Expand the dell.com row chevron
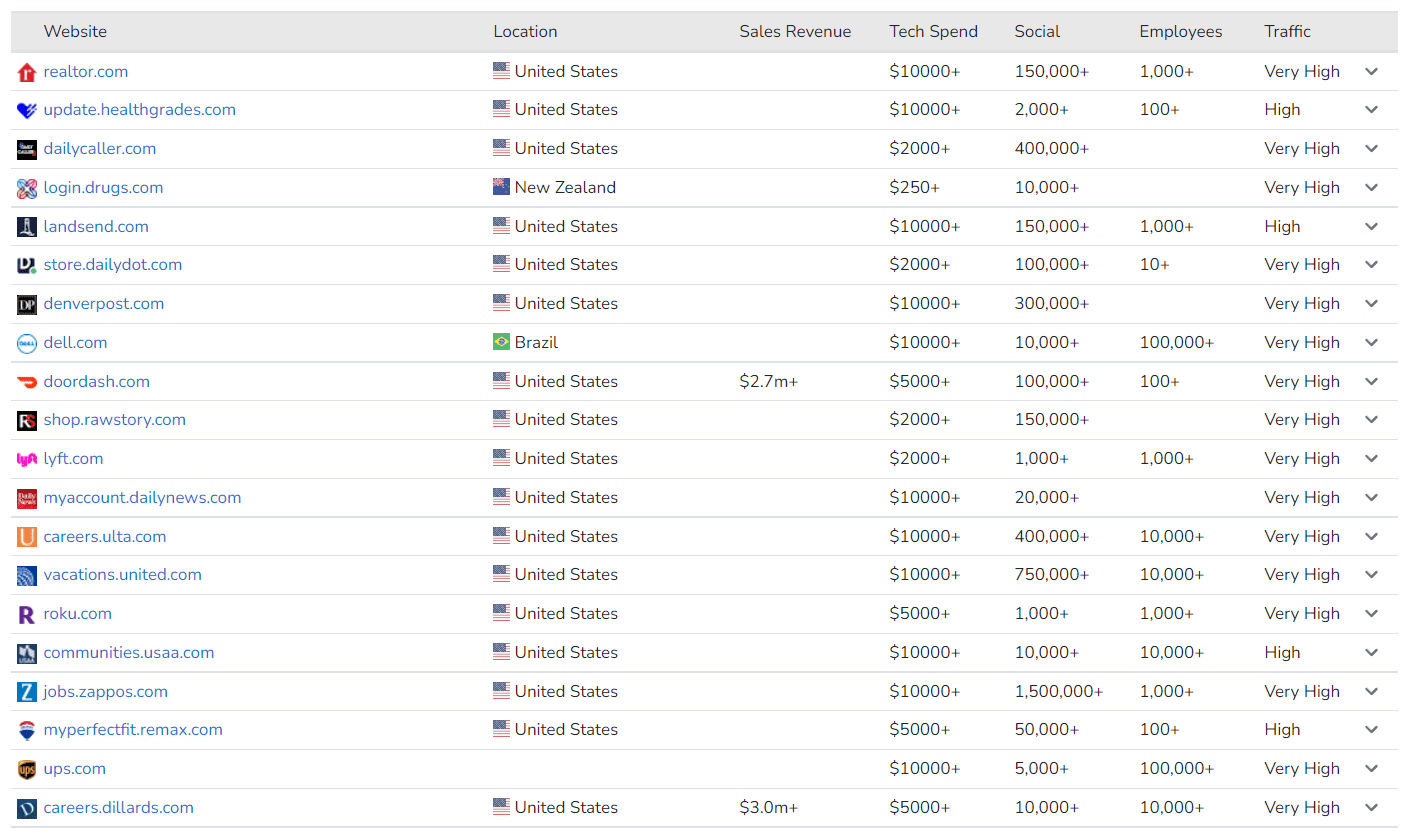The width and height of the screenshot is (1407, 828). [x=1372, y=343]
